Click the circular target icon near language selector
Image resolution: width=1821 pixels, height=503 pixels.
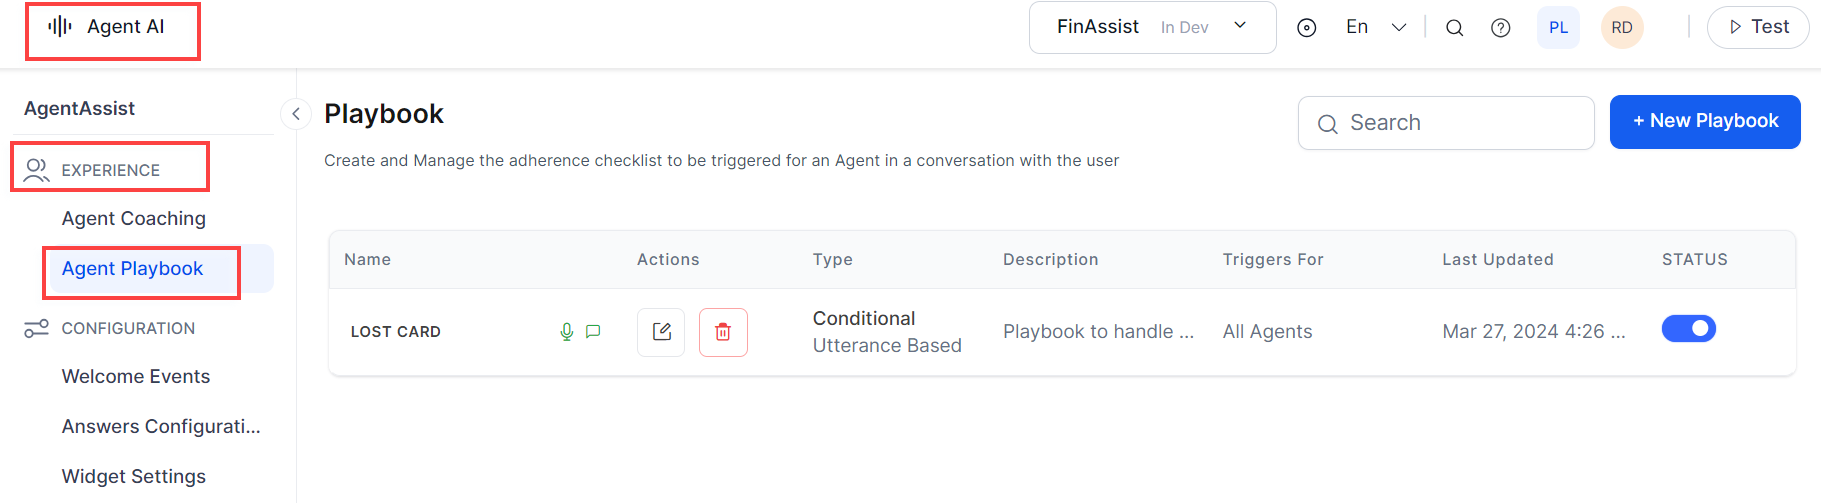[1306, 28]
